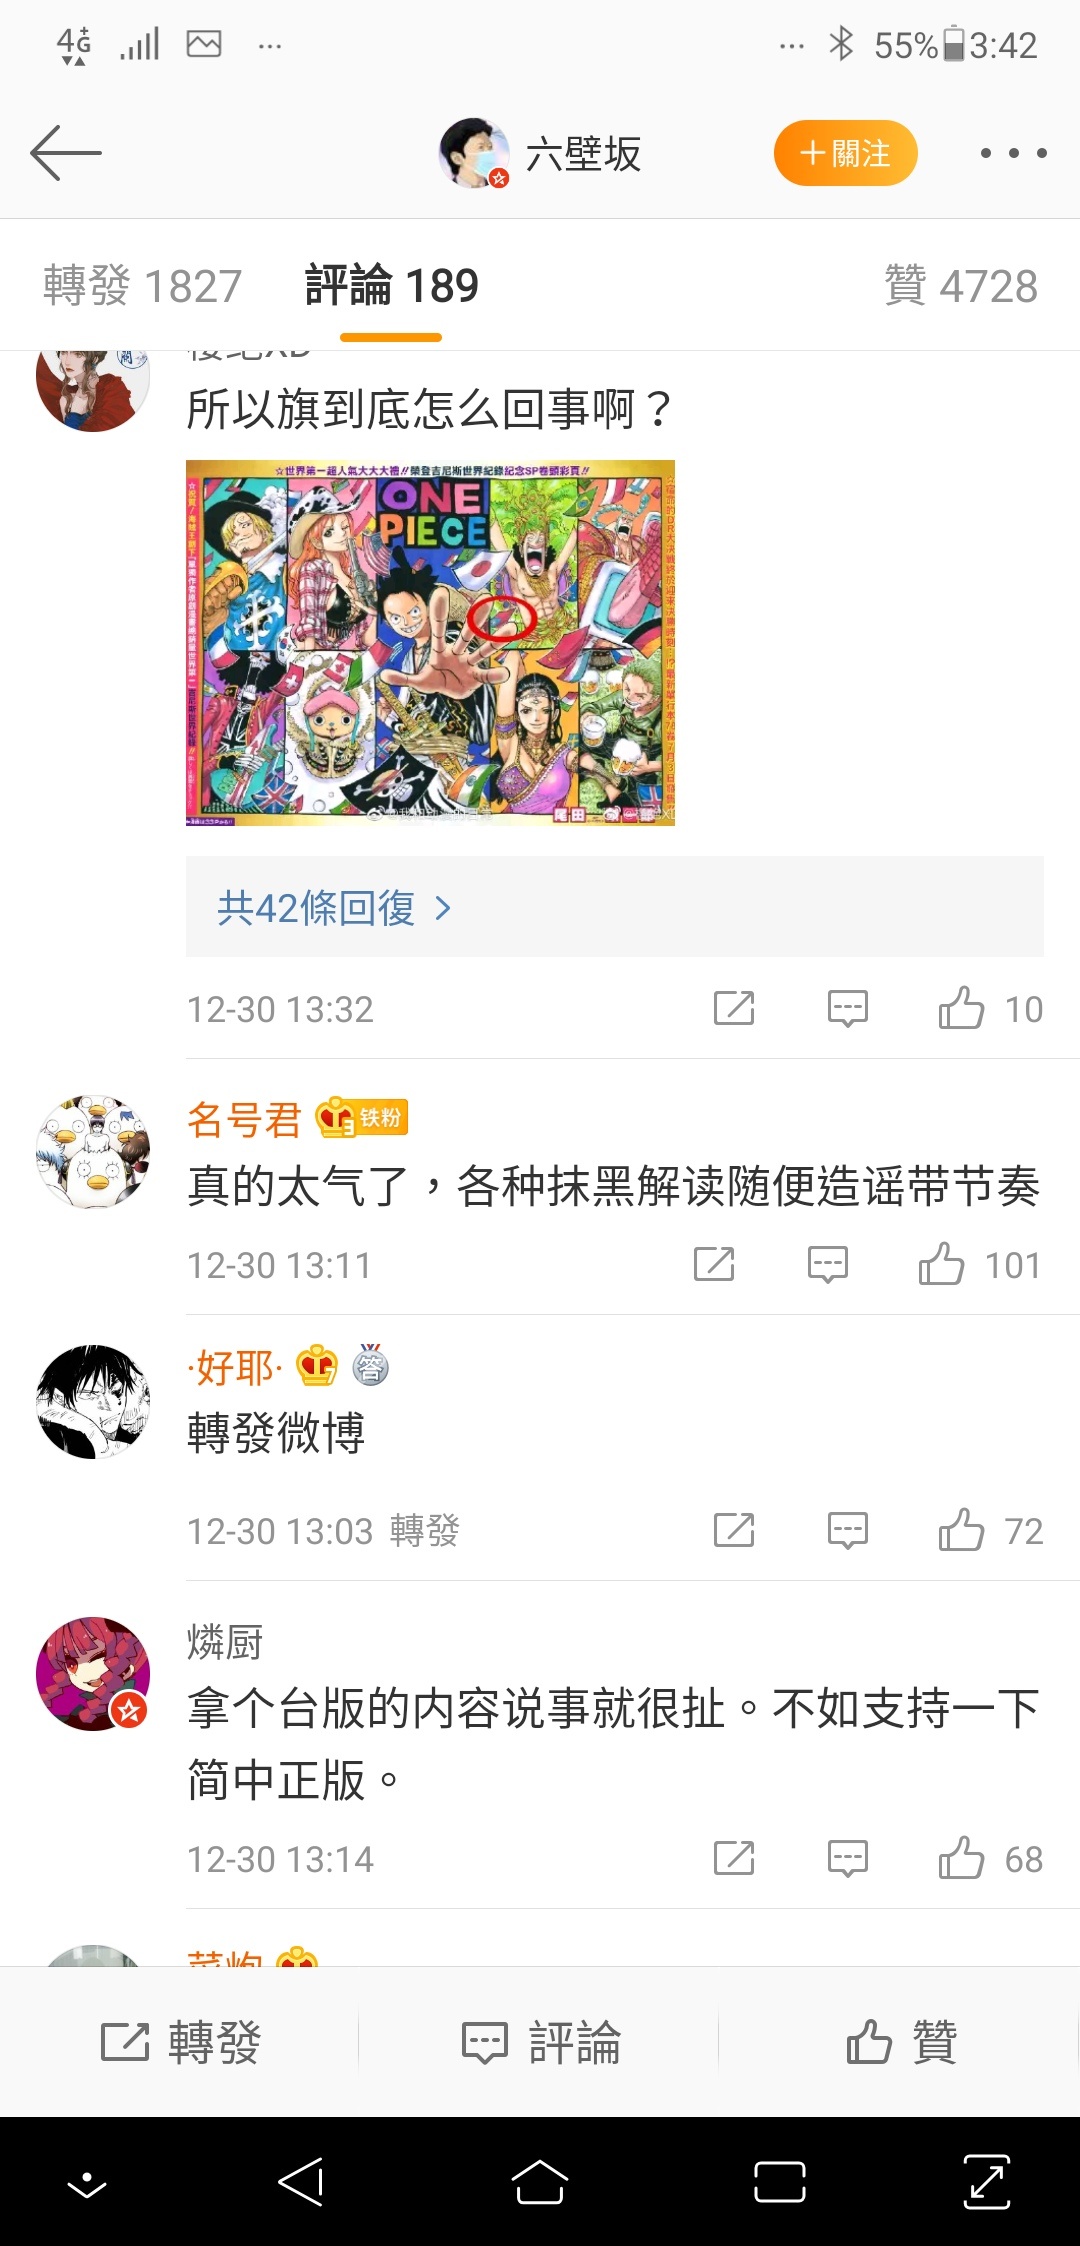
Task: Tap the 評論 button in bottom bar
Action: tap(541, 2042)
